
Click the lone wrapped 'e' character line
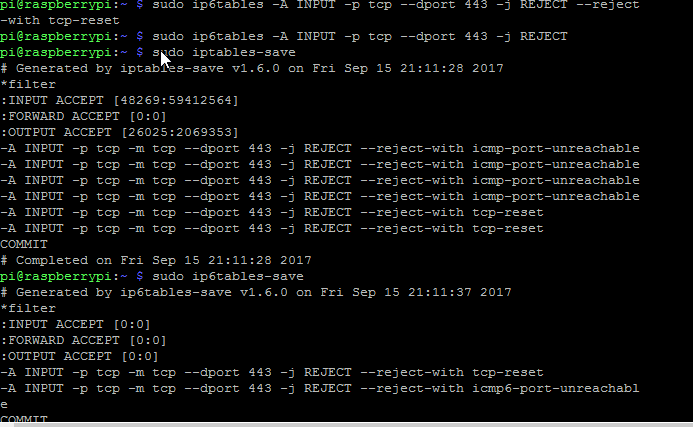tap(5, 404)
